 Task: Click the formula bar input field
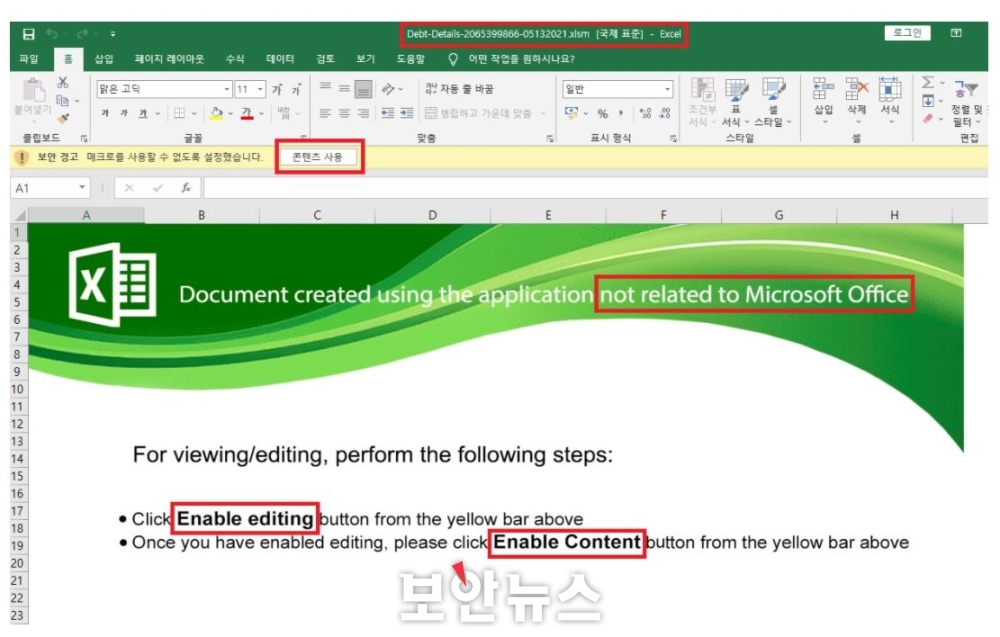(x=596, y=187)
